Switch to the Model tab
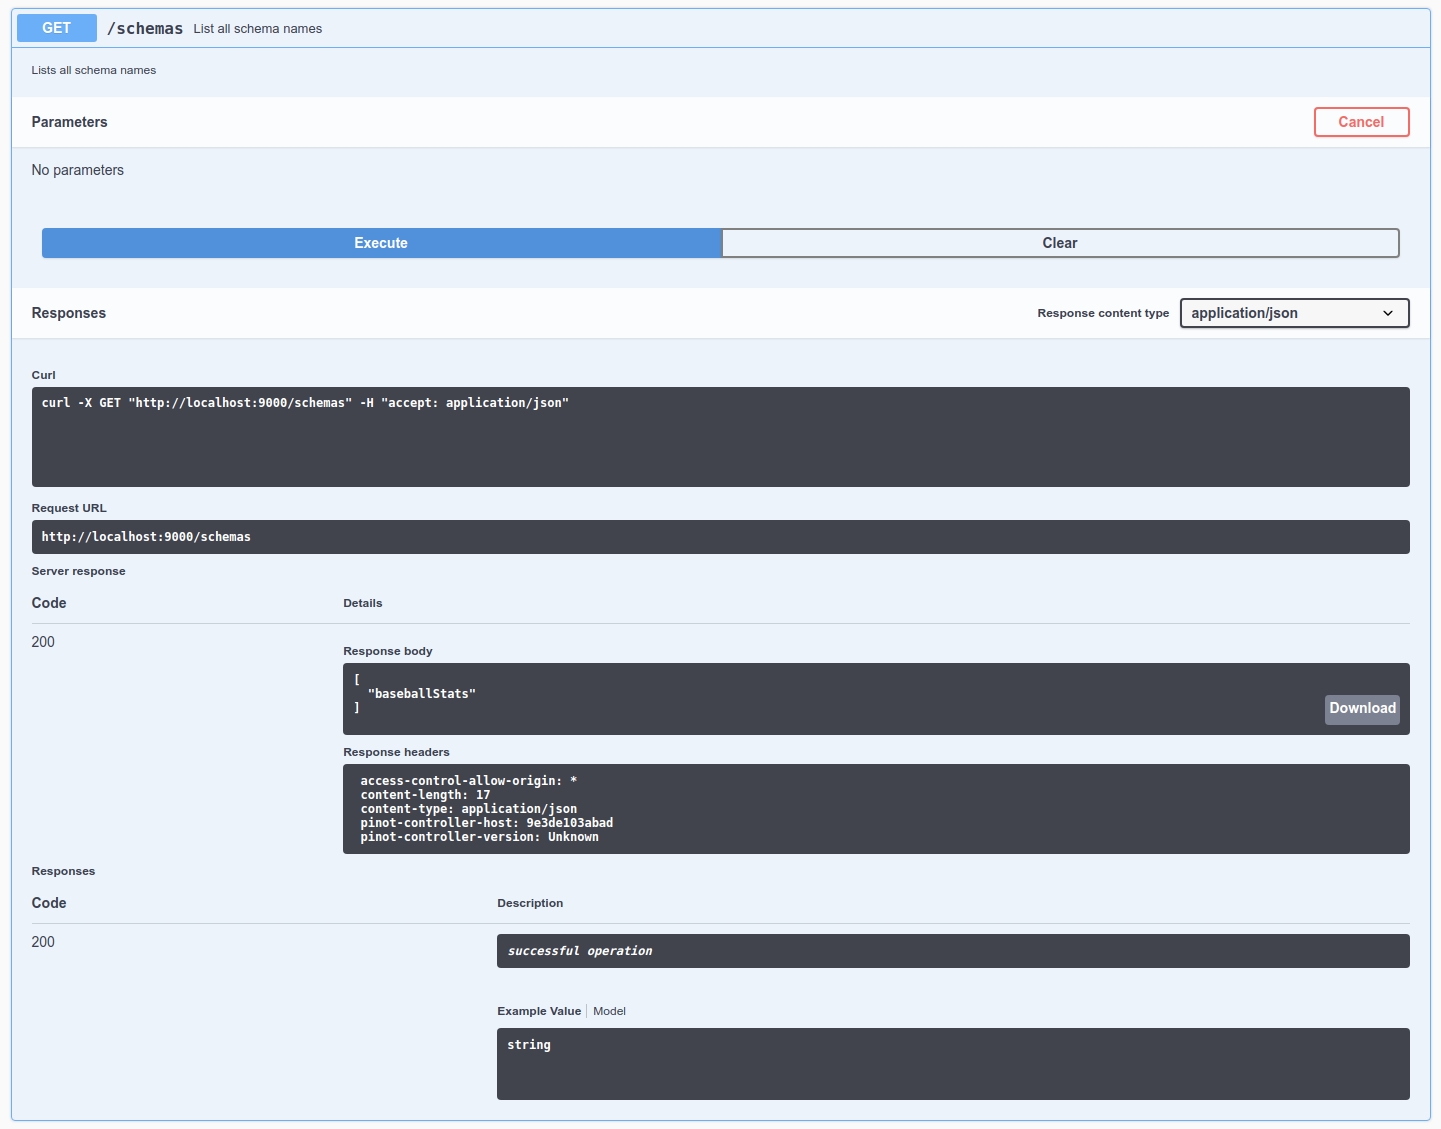Image resolution: width=1441 pixels, height=1129 pixels. [x=609, y=1011]
